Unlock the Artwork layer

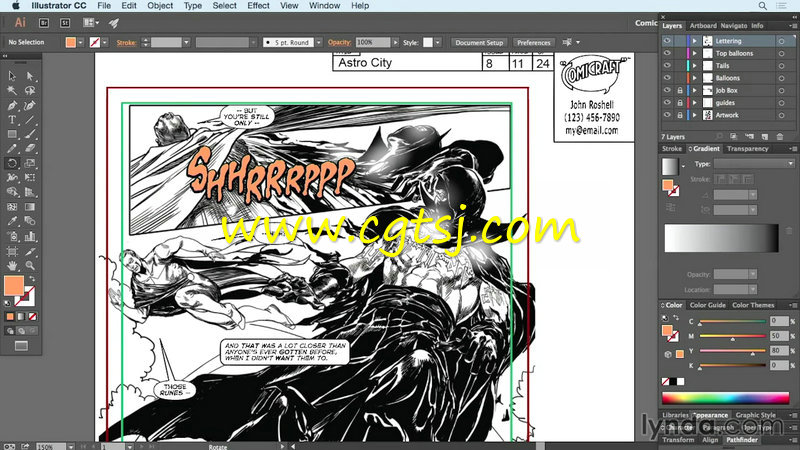[x=680, y=115]
